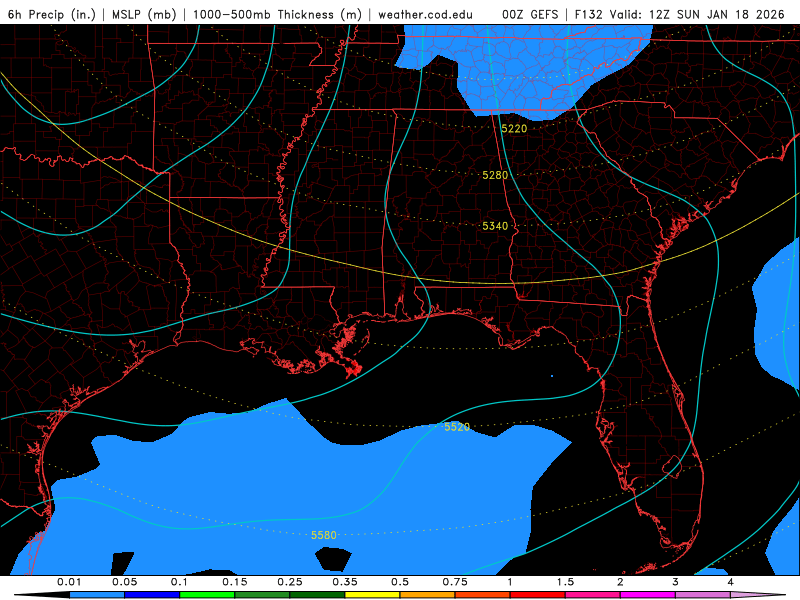800x600 pixels.
Task: Pick the red 1–1.5 legend swatch
Action: (x=538, y=595)
